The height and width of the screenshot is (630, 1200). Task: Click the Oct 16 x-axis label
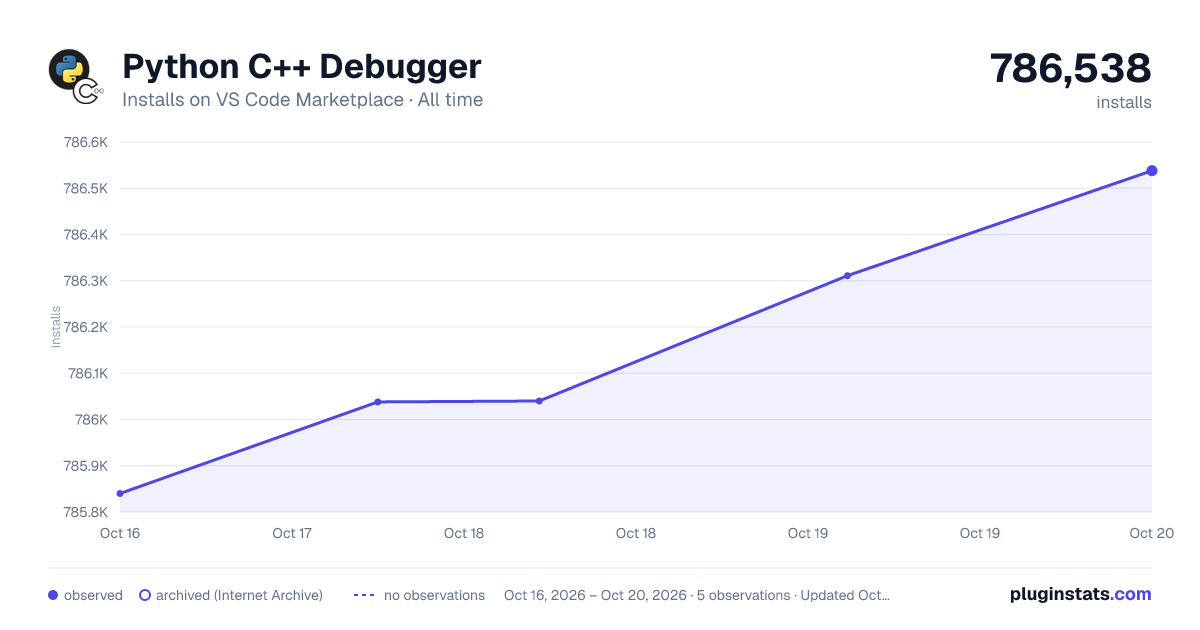[120, 533]
